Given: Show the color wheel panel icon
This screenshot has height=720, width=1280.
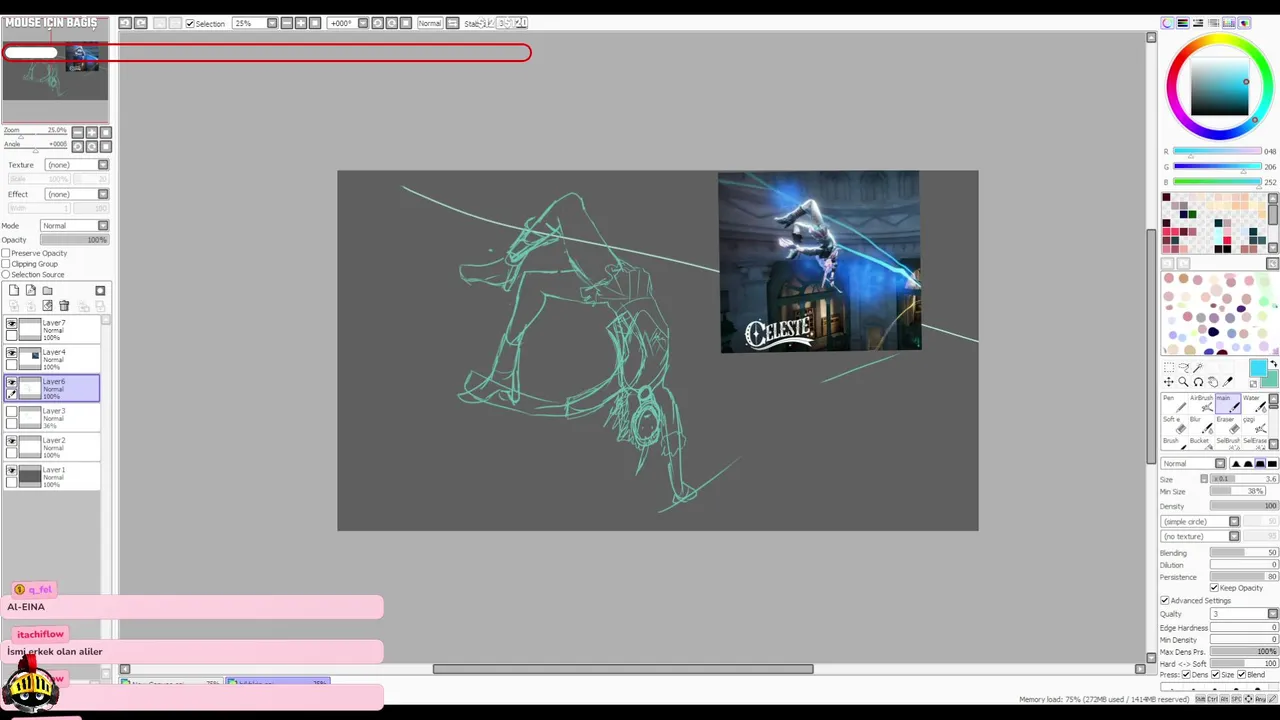Looking at the screenshot, I should [x=1167, y=23].
